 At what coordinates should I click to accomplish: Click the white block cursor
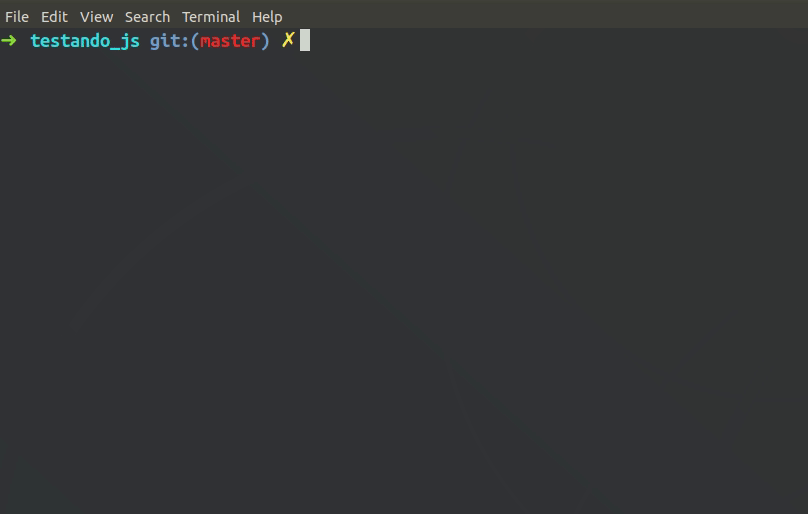tap(305, 40)
